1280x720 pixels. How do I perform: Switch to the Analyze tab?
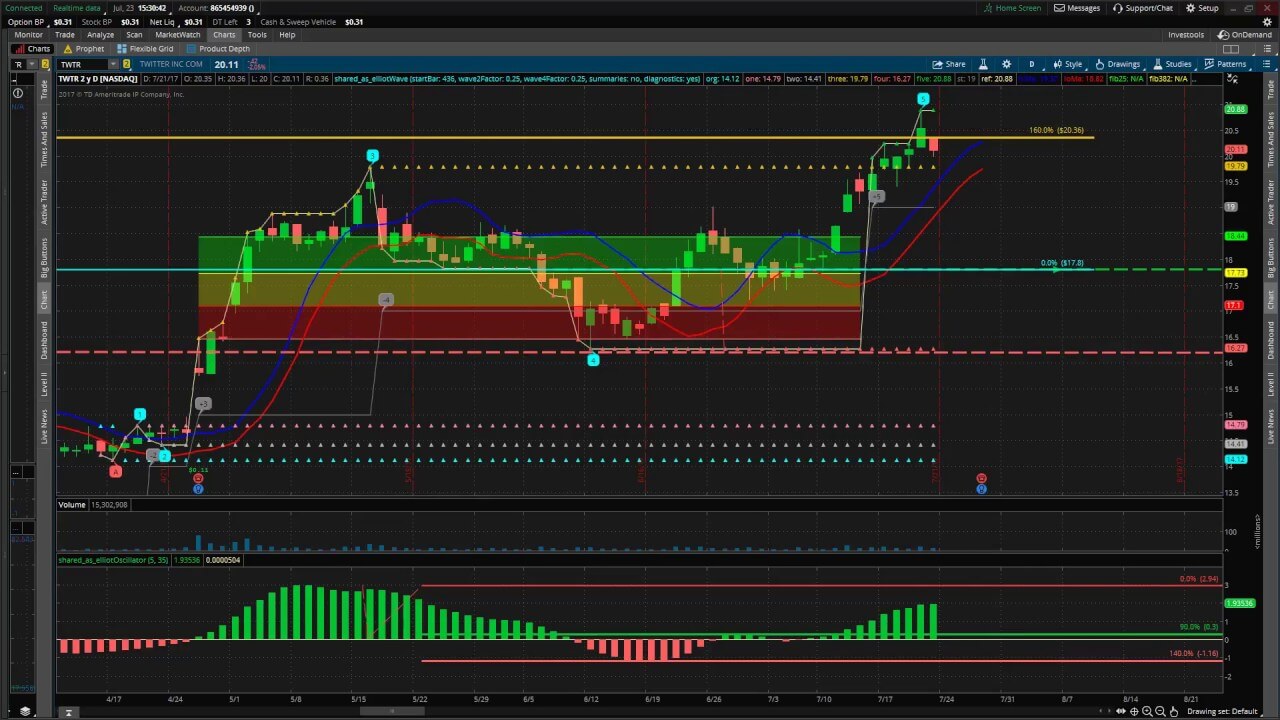coord(100,35)
